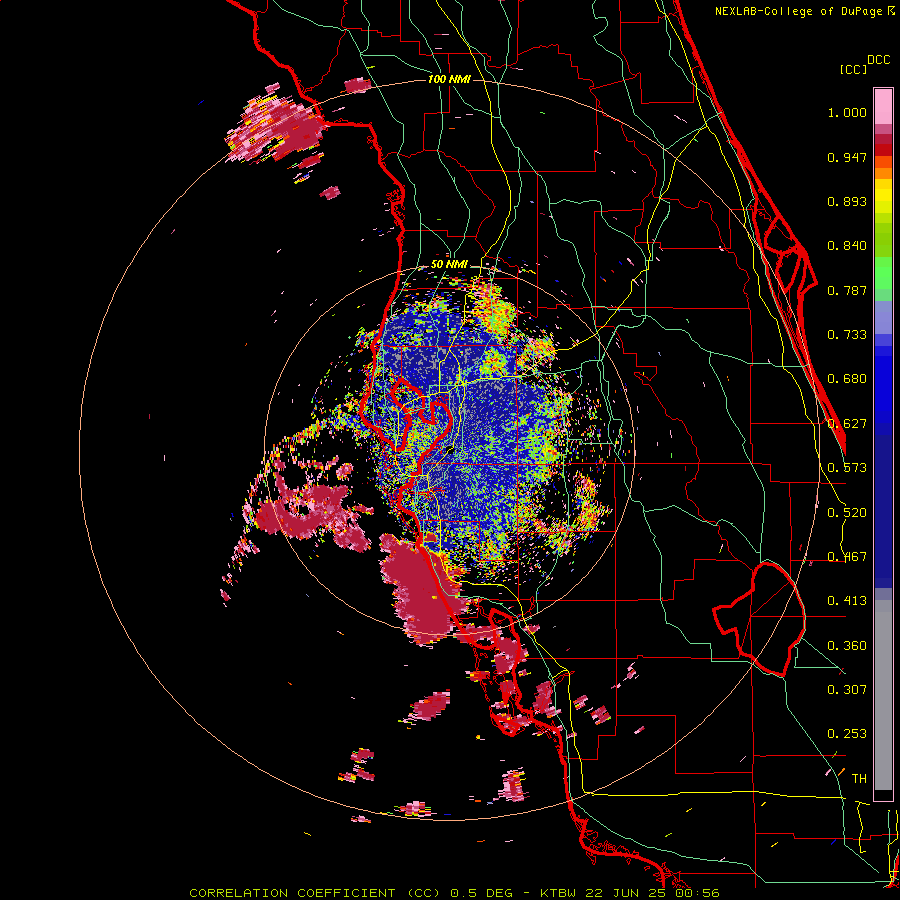Image resolution: width=900 pixels, height=900 pixels.
Task: Select the 1.000 scale value
Action: 847,112
